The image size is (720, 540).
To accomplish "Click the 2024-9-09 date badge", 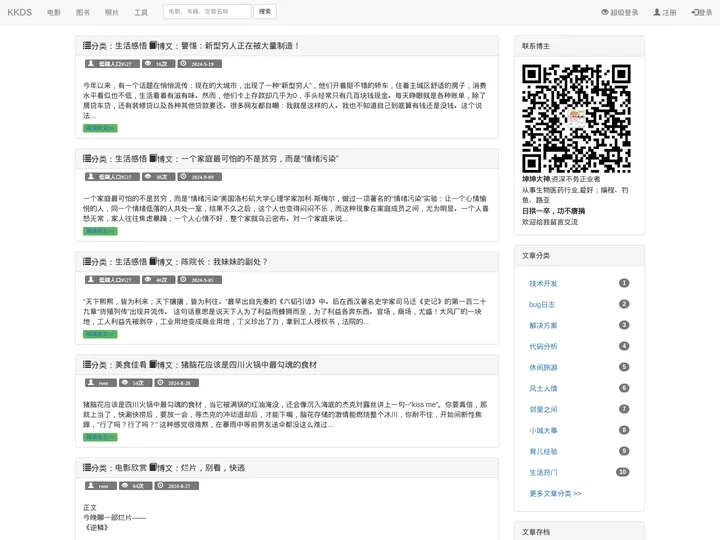I will point(200,177).
